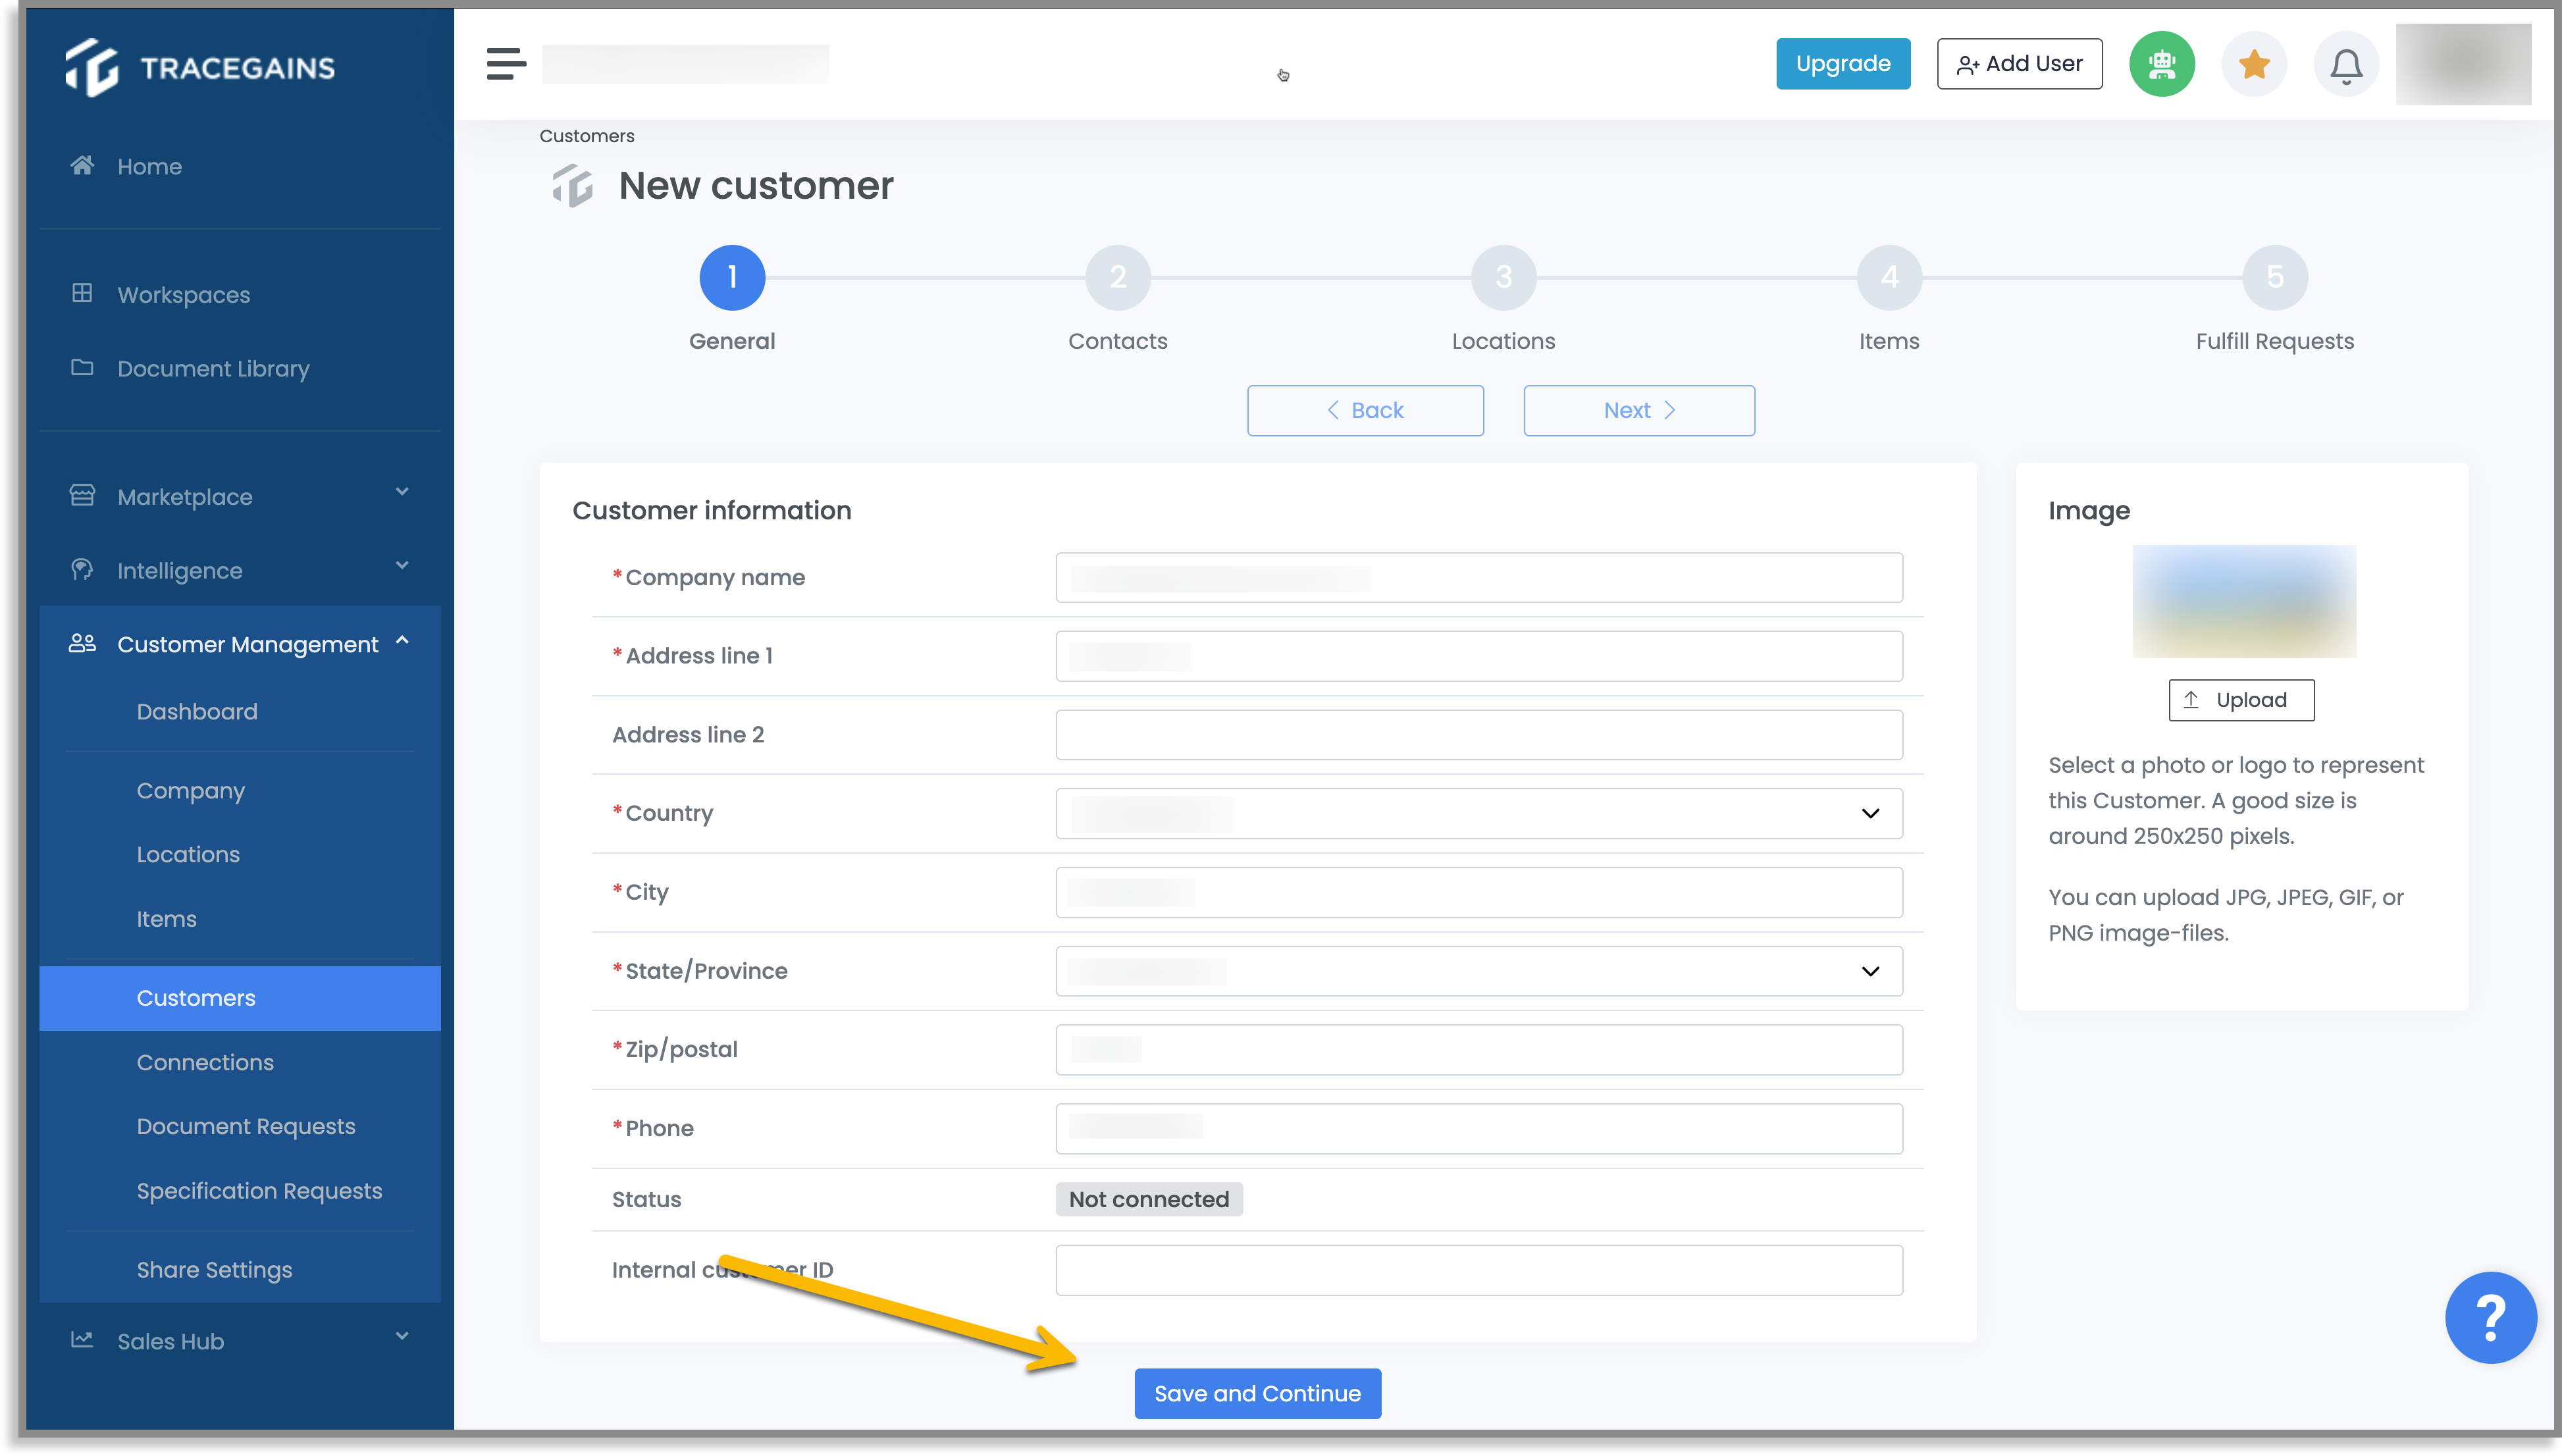Click the Next button
This screenshot has height=1456, width=2562.
tap(1639, 410)
